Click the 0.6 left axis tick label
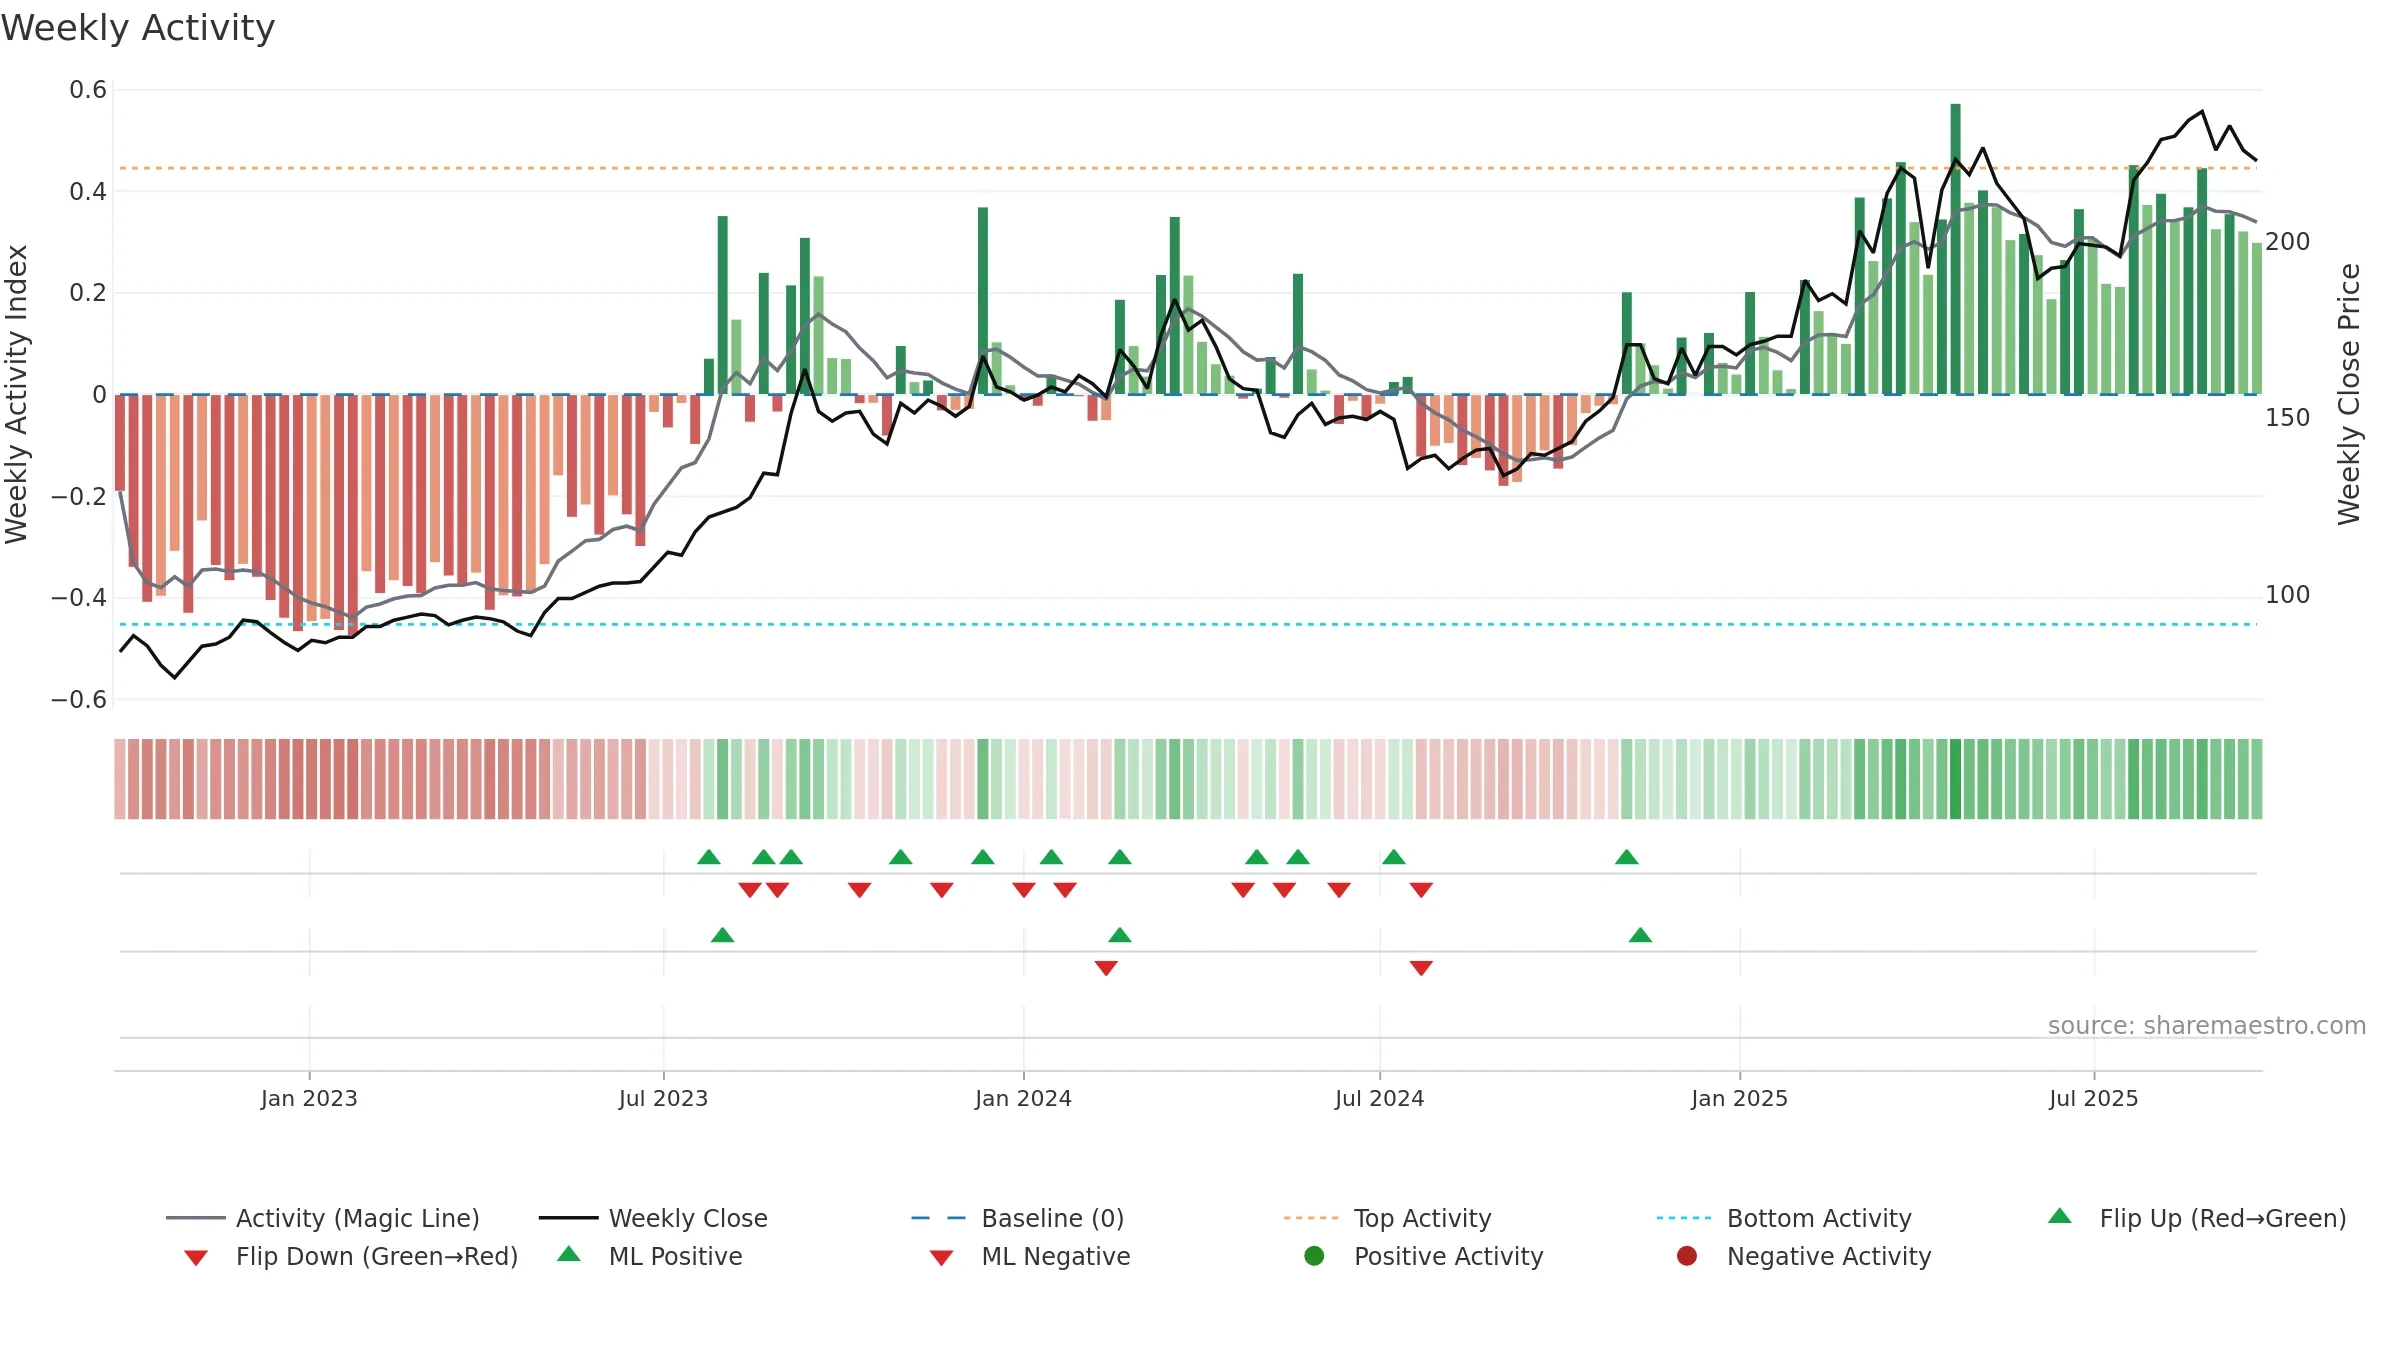This screenshot has width=2400, height=1350. click(x=88, y=90)
